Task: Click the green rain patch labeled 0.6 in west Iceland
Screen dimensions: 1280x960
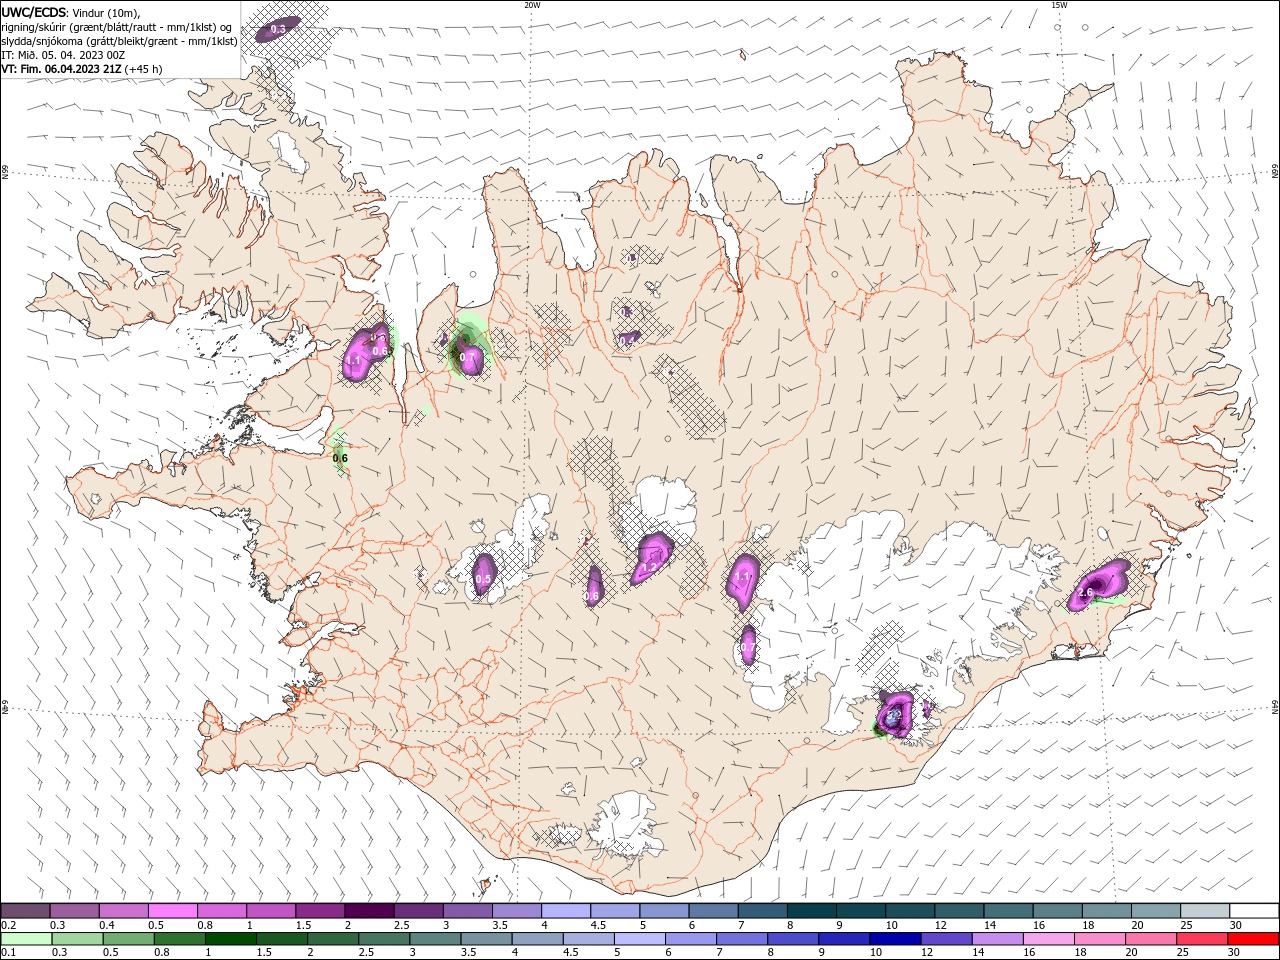Action: click(x=339, y=450)
